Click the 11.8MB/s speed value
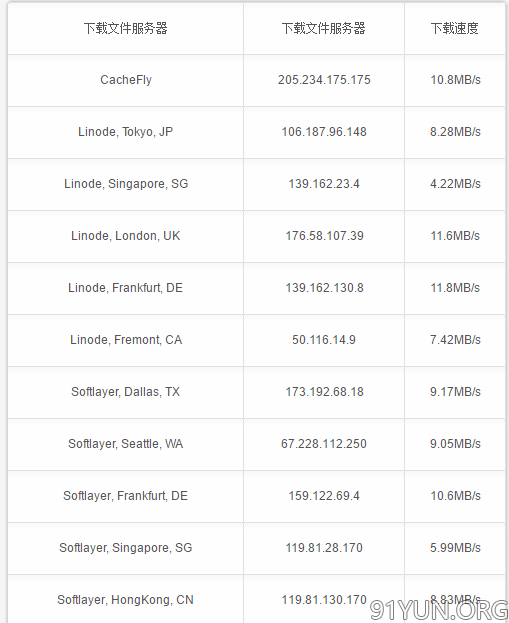The image size is (509, 623). [455, 288]
